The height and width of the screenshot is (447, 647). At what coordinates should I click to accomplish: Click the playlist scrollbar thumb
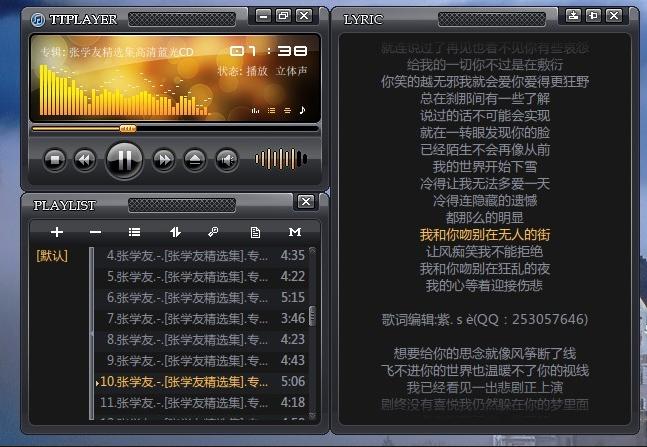point(312,316)
